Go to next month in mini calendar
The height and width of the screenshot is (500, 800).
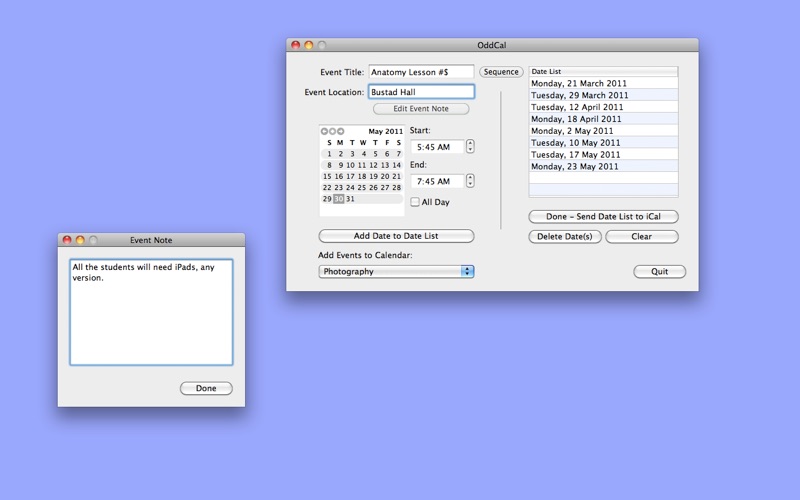(340, 131)
